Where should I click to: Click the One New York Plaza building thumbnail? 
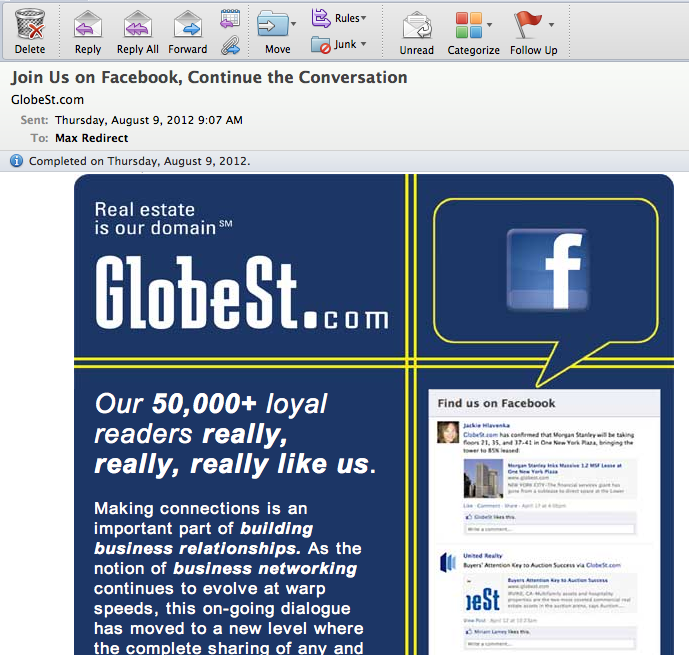[483, 478]
